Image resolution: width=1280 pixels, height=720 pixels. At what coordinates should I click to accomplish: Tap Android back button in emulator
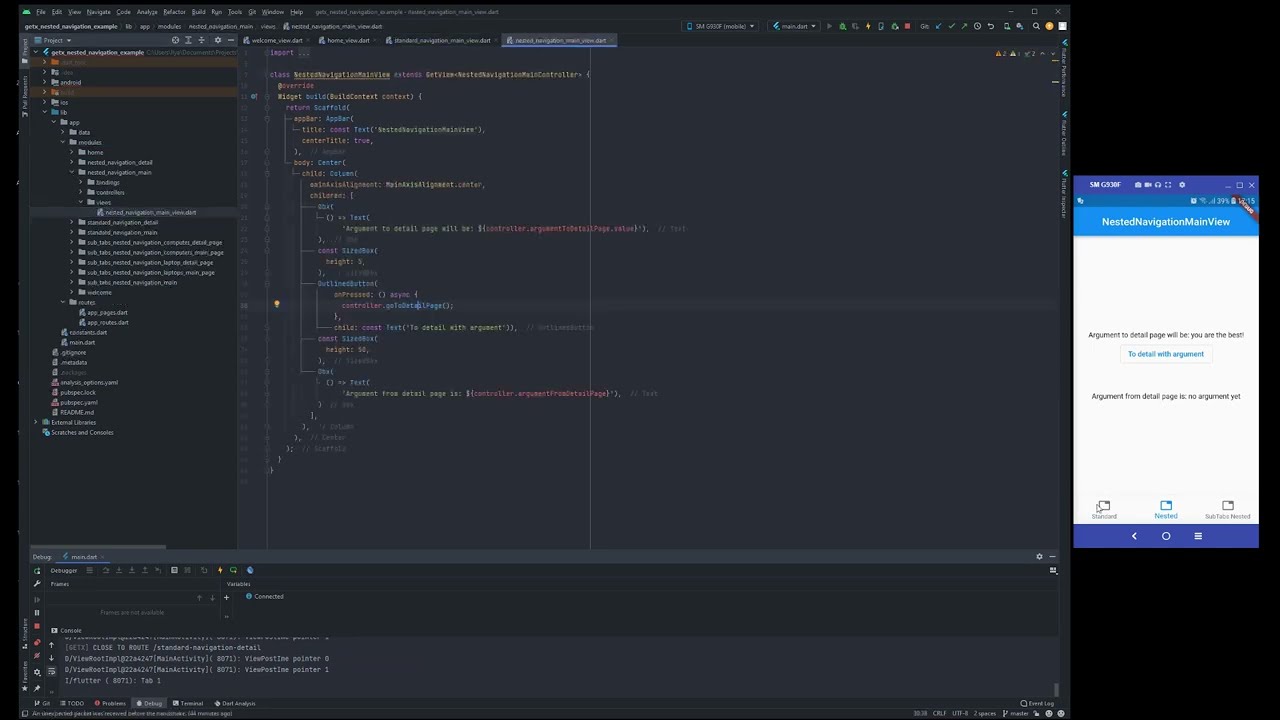pyautogui.click(x=1134, y=536)
